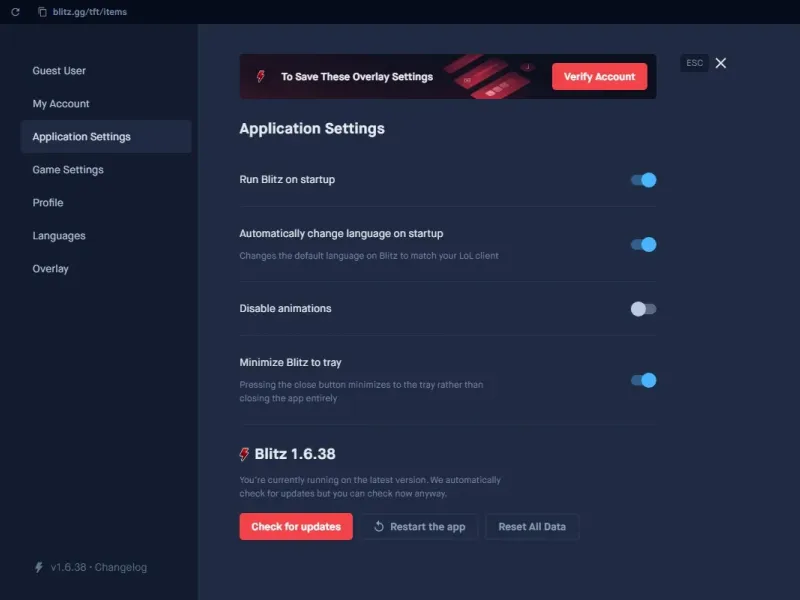Click 'Changes the default language' description
Viewport: 800px width, 600px height.
369,256
